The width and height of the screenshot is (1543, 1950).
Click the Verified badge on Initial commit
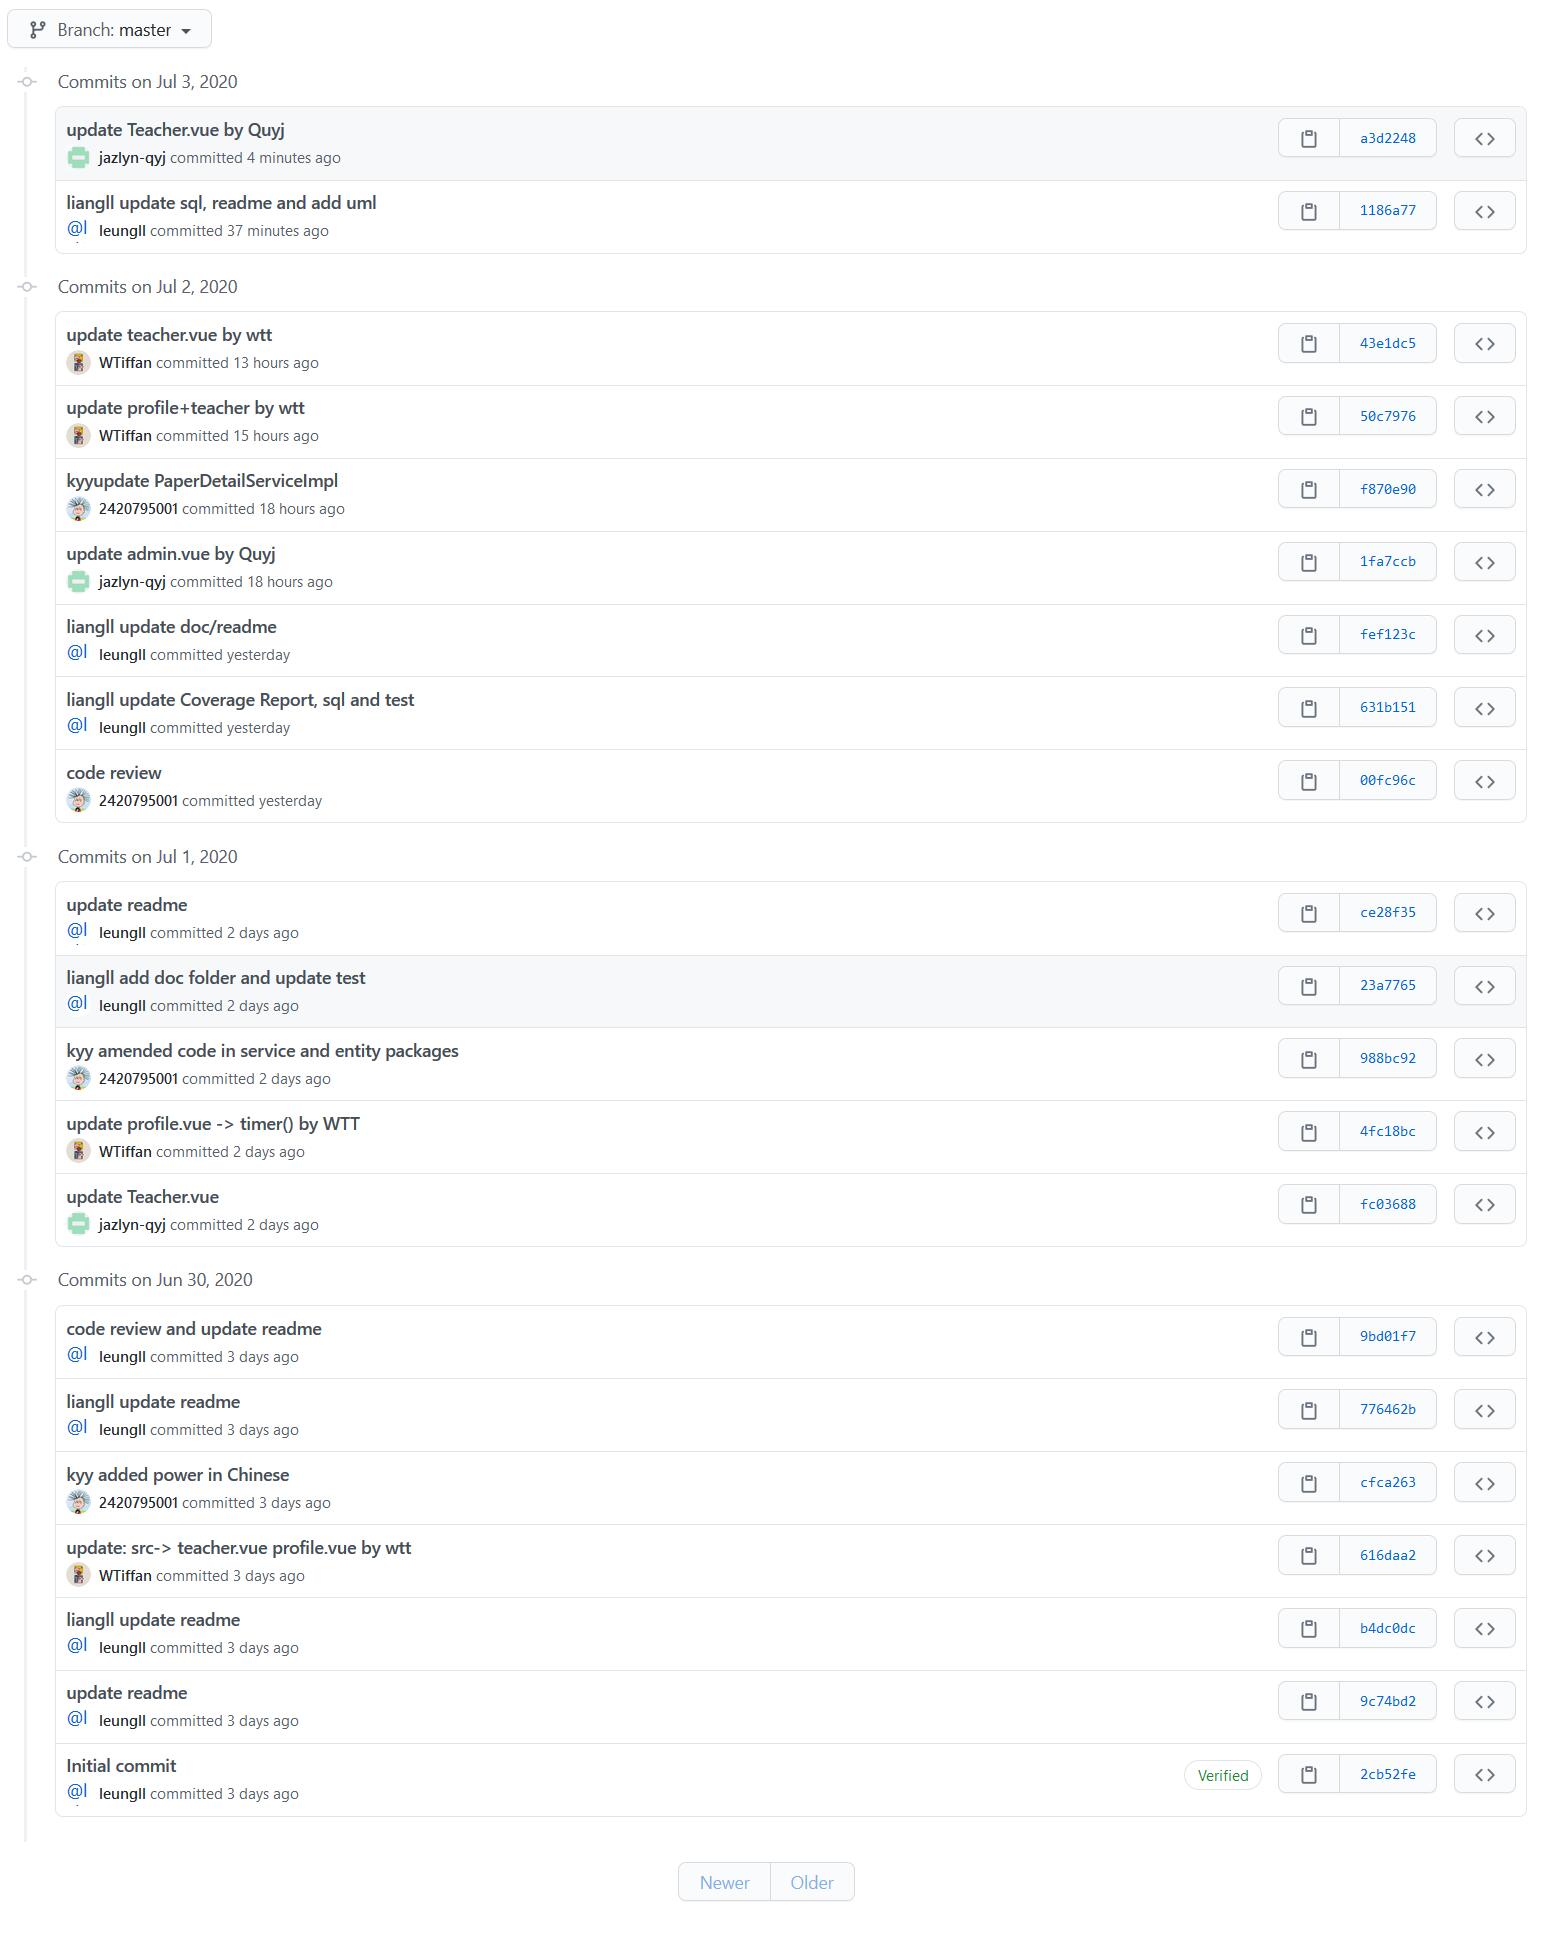tap(1222, 1774)
